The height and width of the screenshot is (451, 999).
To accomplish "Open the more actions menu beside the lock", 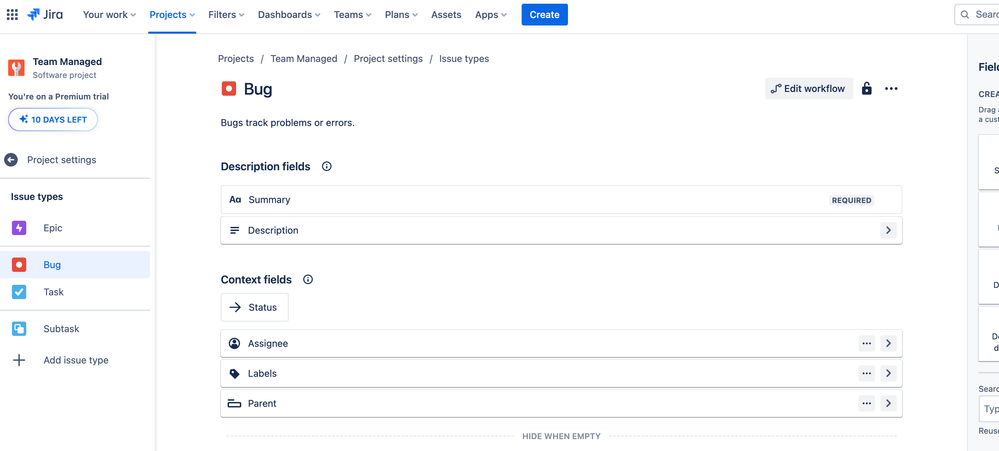I will pos(891,89).
